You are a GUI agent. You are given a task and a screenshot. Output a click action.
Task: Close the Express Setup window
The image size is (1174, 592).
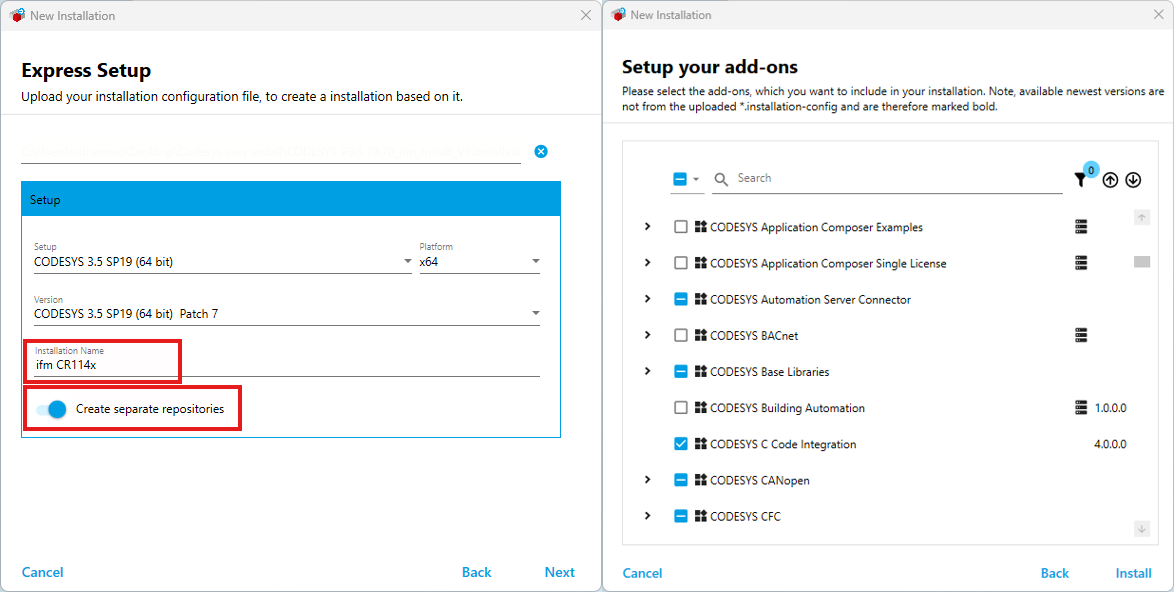pos(586,15)
